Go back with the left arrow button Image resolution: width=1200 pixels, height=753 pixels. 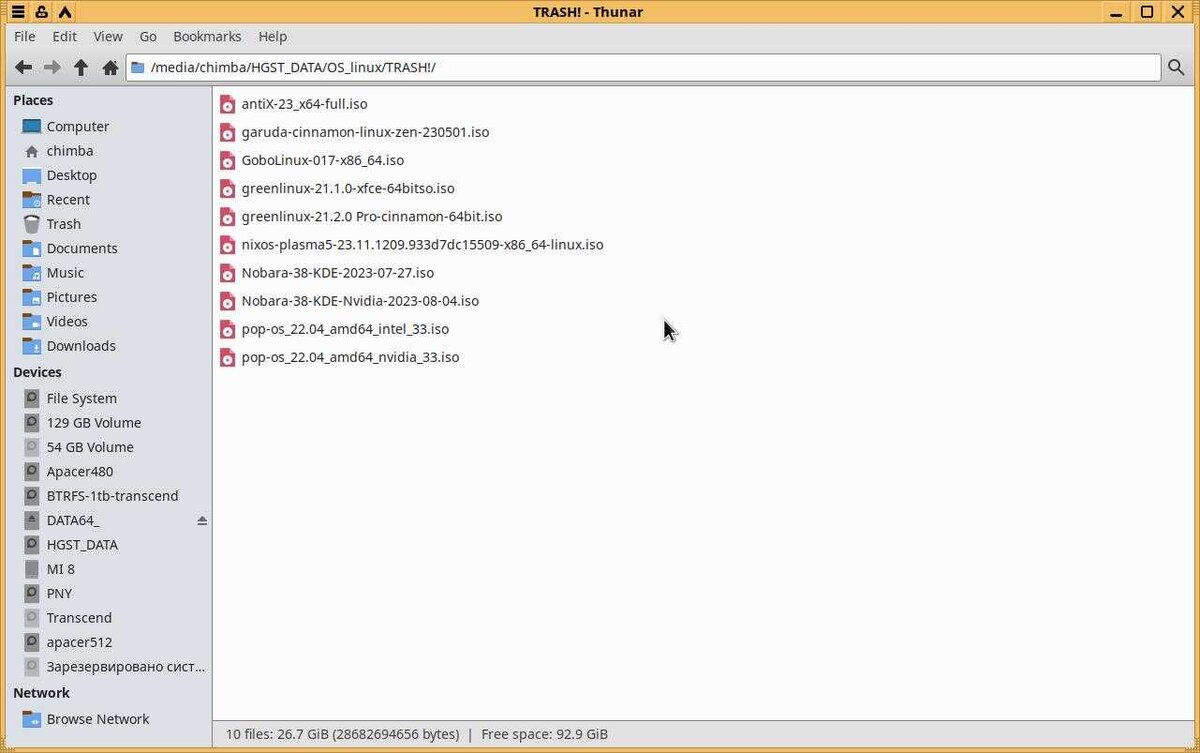(x=23, y=67)
